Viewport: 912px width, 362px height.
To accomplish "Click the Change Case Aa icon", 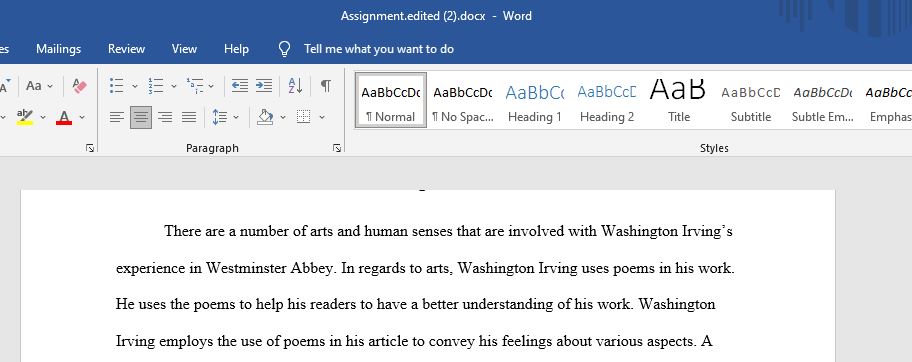I will (x=34, y=86).
